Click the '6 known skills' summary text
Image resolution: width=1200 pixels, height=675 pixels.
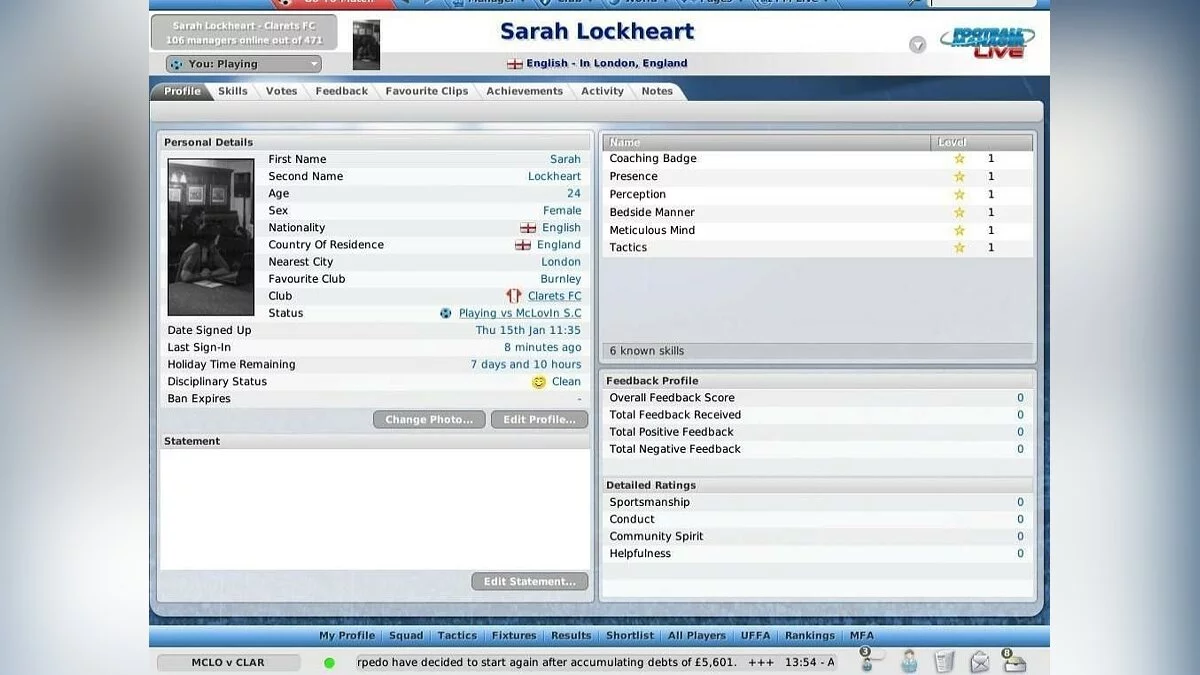647,351
